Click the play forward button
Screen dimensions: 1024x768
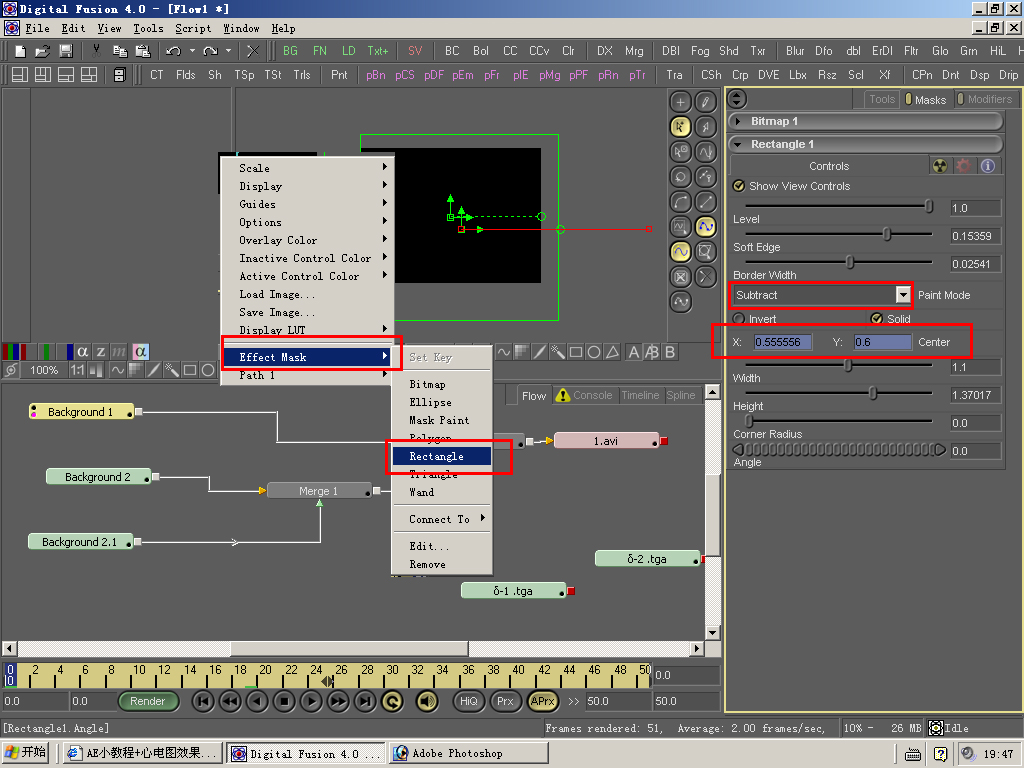pos(312,701)
